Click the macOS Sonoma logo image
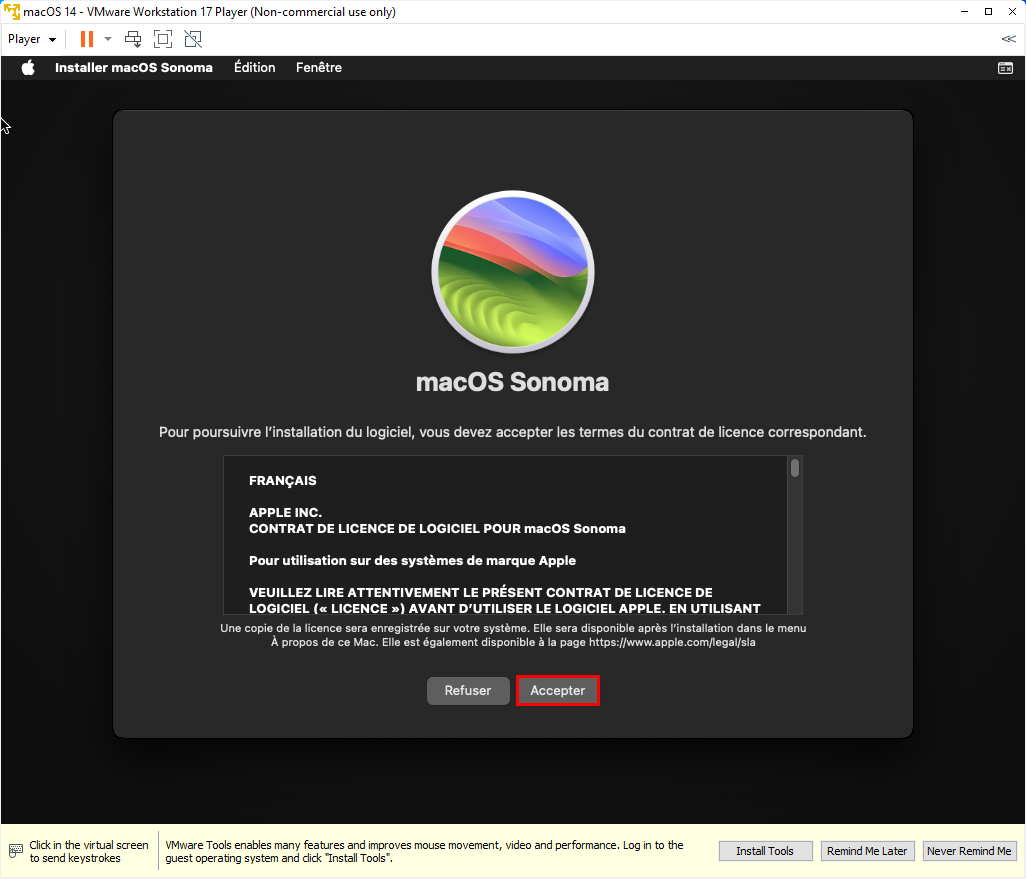 point(512,272)
